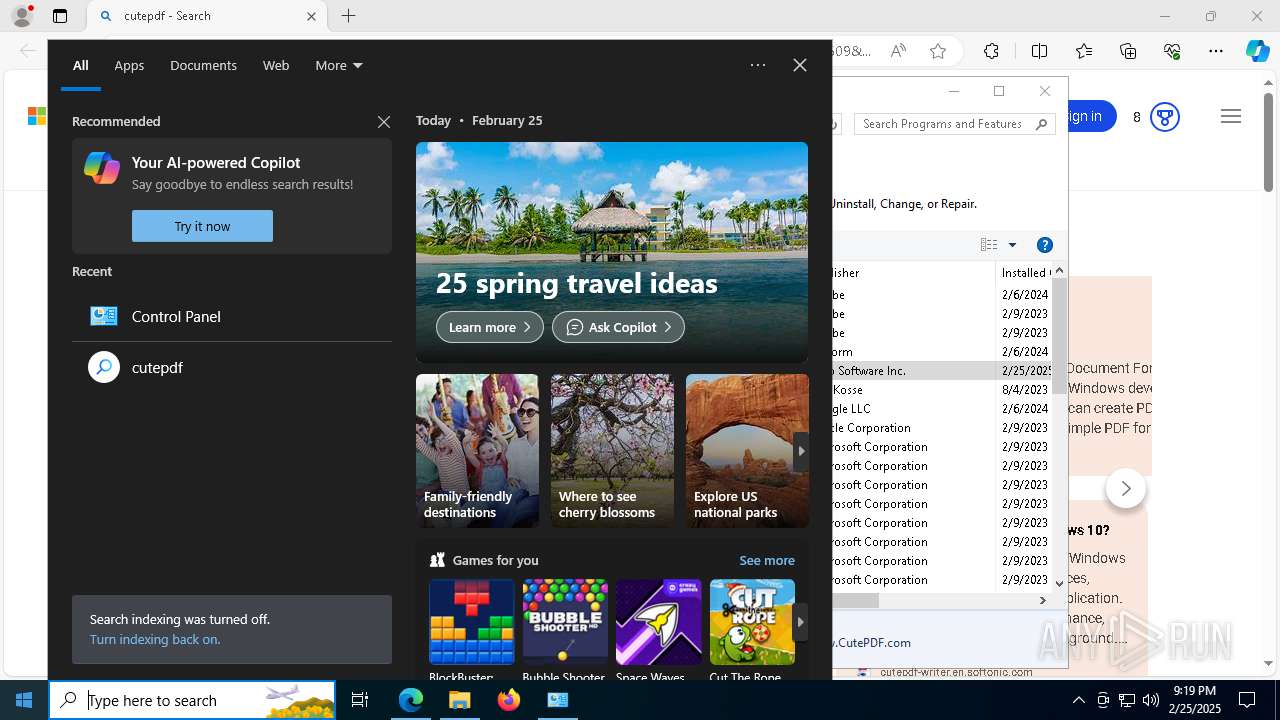Screen dimensions: 1280x720
Task: Open Programs and Features help icon
Action: click(x=1045, y=245)
